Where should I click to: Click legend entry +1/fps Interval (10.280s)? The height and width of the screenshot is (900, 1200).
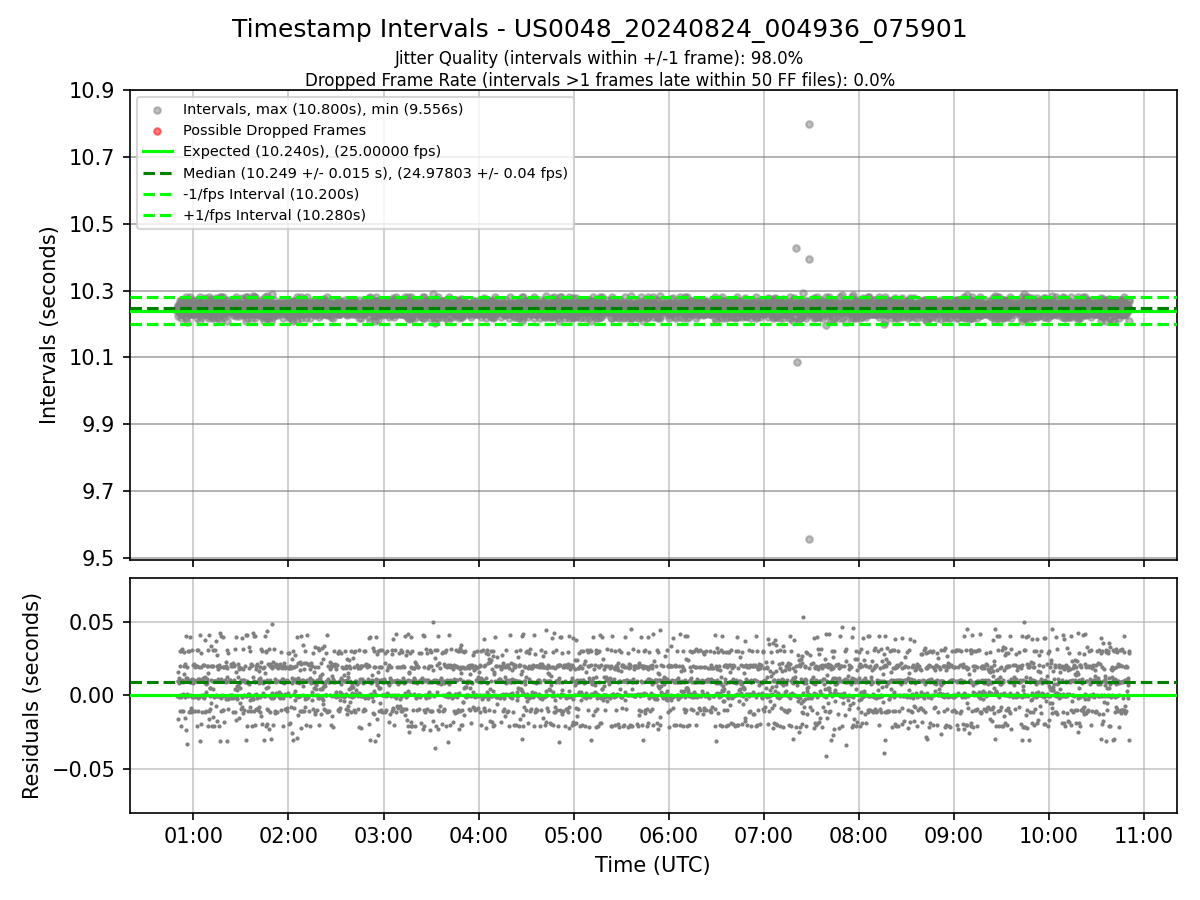pyautogui.click(x=274, y=215)
